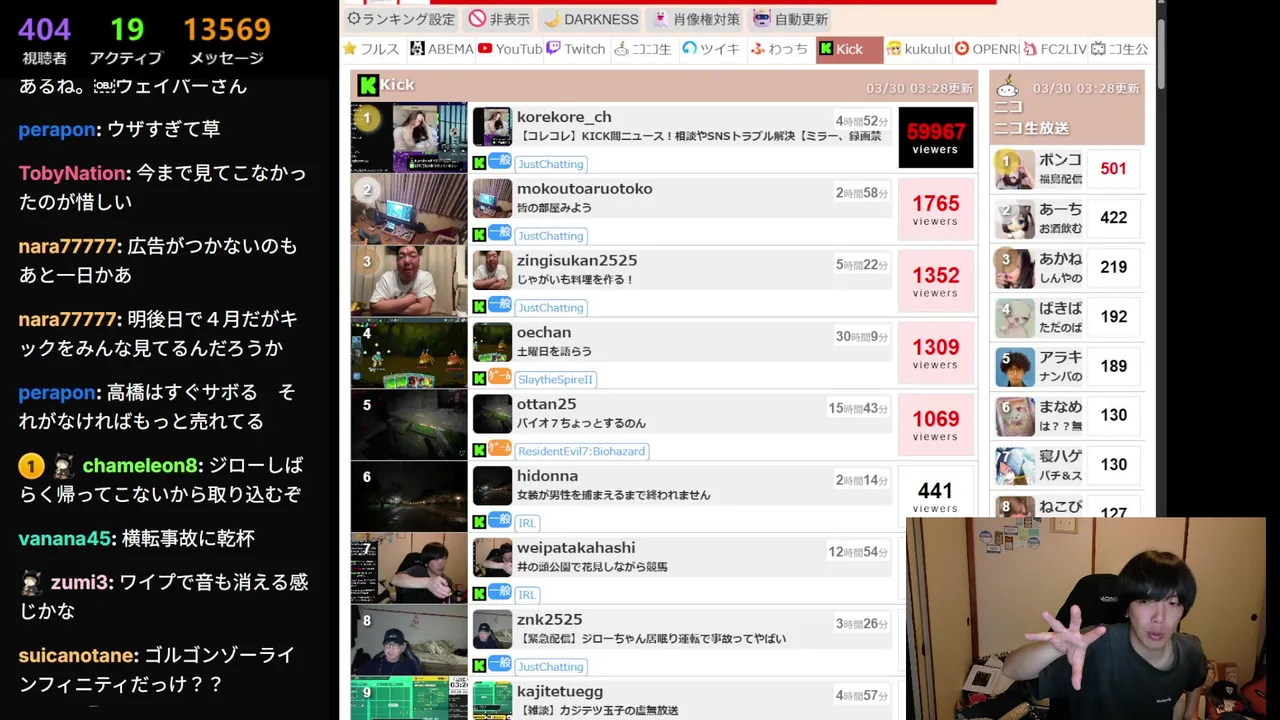Click ottan25 avatar icon
This screenshot has height=720, width=1280.
[x=492, y=415]
